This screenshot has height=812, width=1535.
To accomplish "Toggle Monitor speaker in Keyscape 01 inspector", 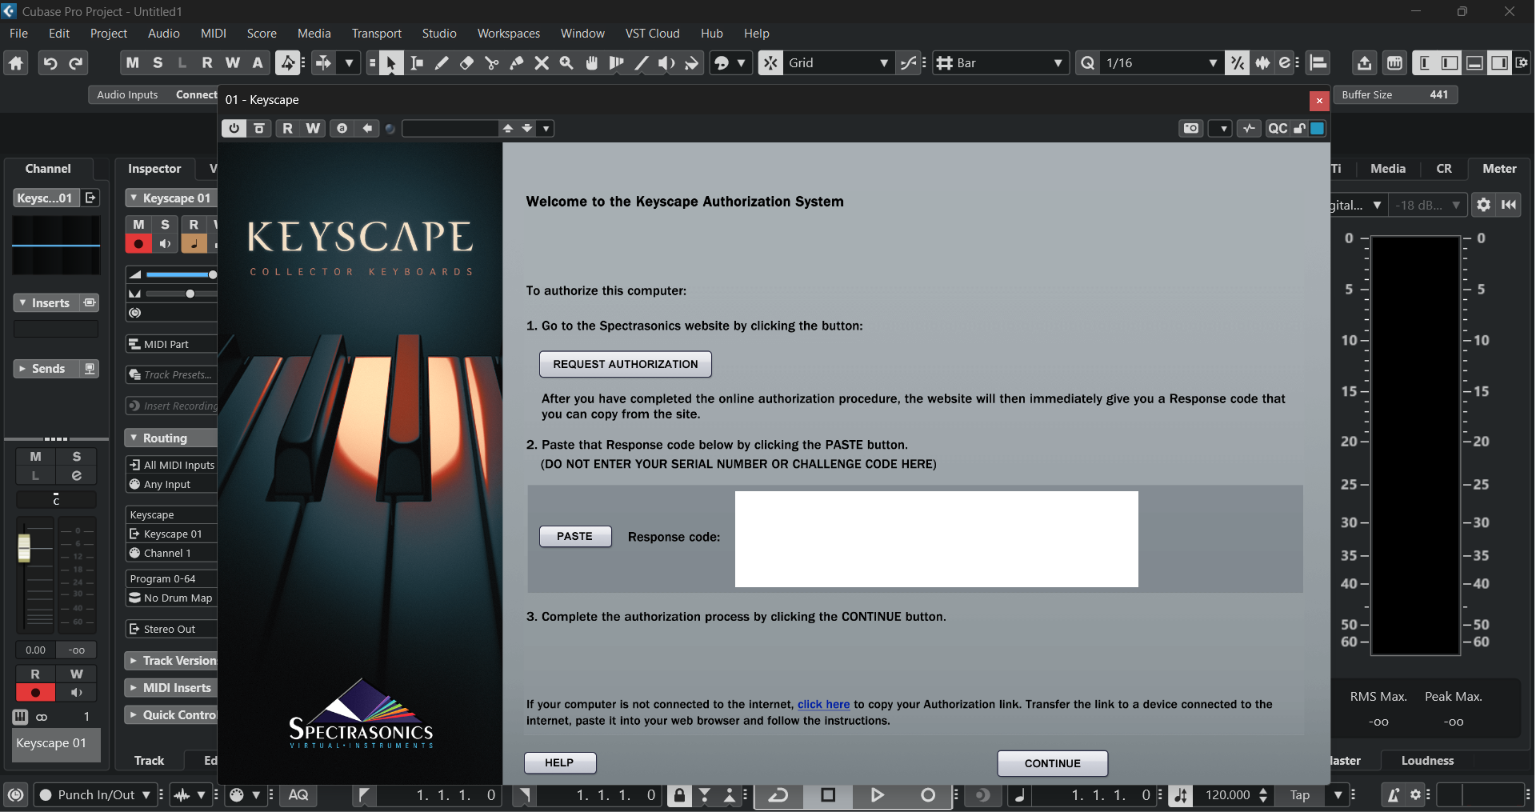I will (x=165, y=243).
